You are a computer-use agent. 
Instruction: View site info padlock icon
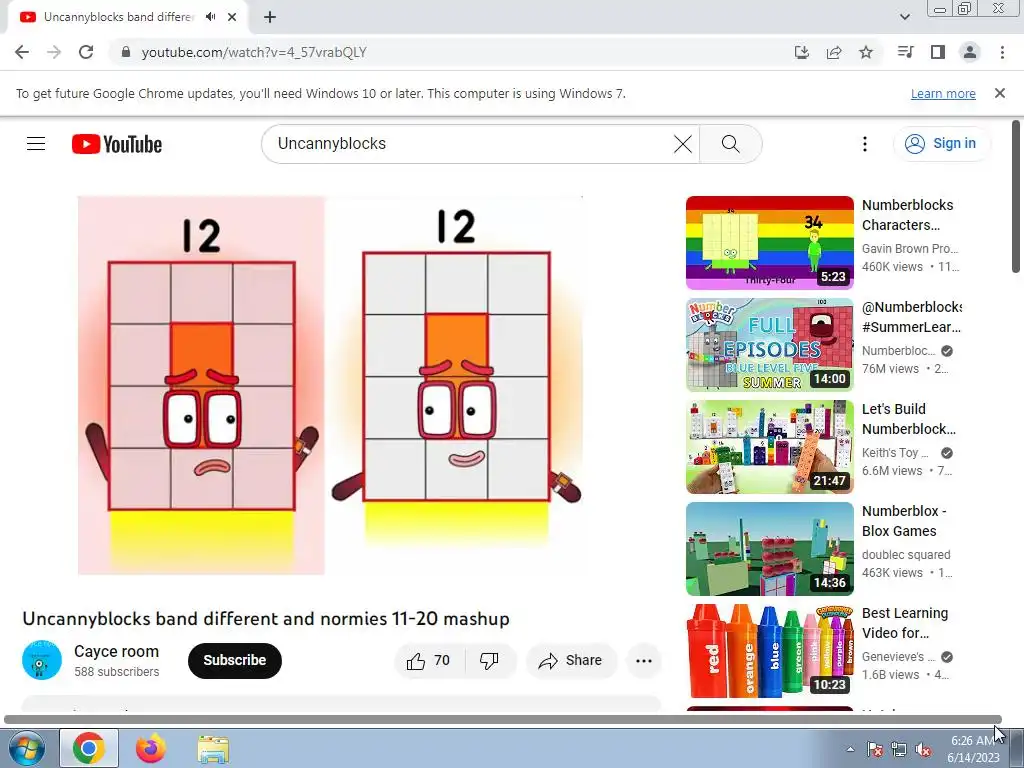point(127,52)
